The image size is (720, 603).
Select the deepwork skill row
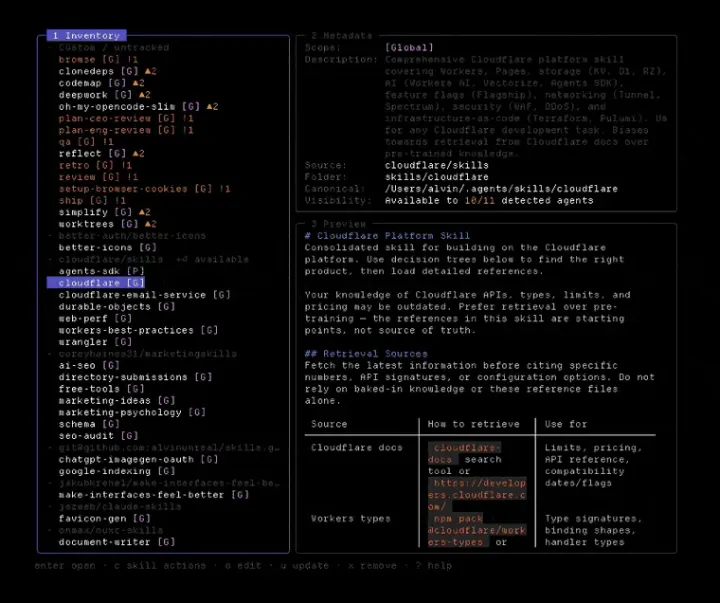[104, 95]
